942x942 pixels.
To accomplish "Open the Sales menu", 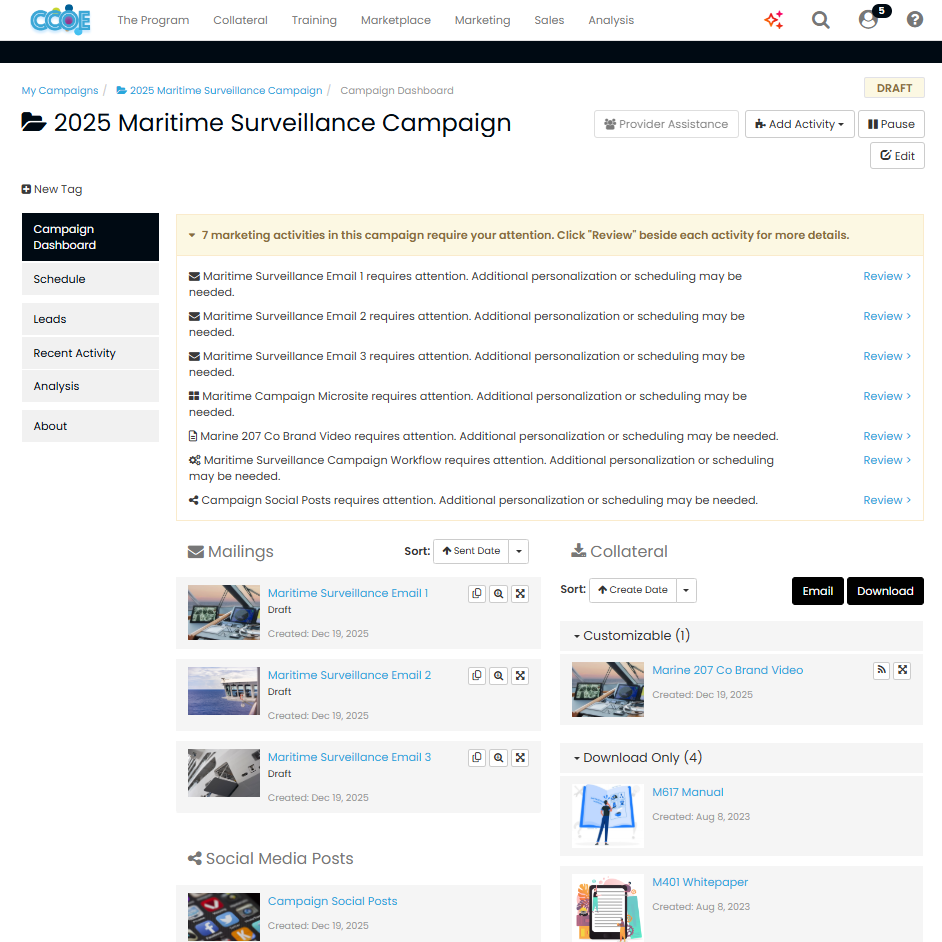I will (x=549, y=20).
